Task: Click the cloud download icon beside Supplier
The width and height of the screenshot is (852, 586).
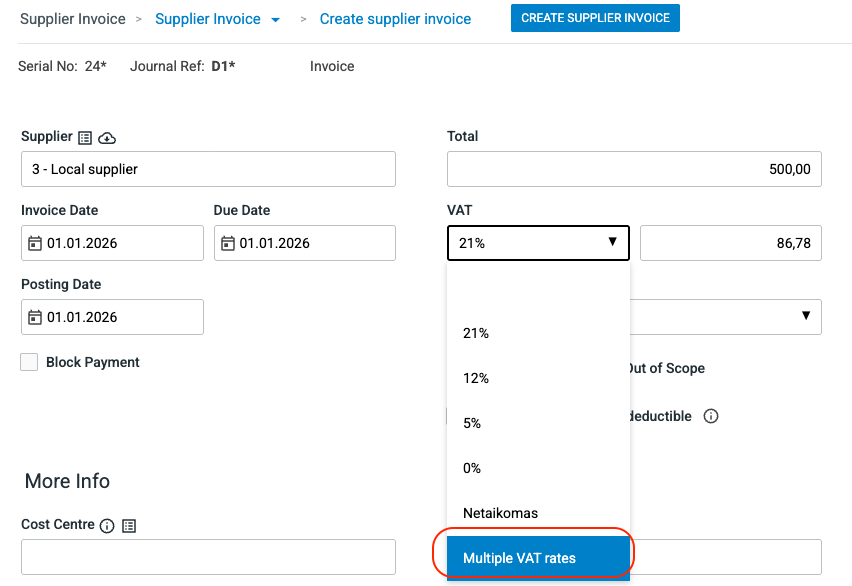Action: coord(107,138)
